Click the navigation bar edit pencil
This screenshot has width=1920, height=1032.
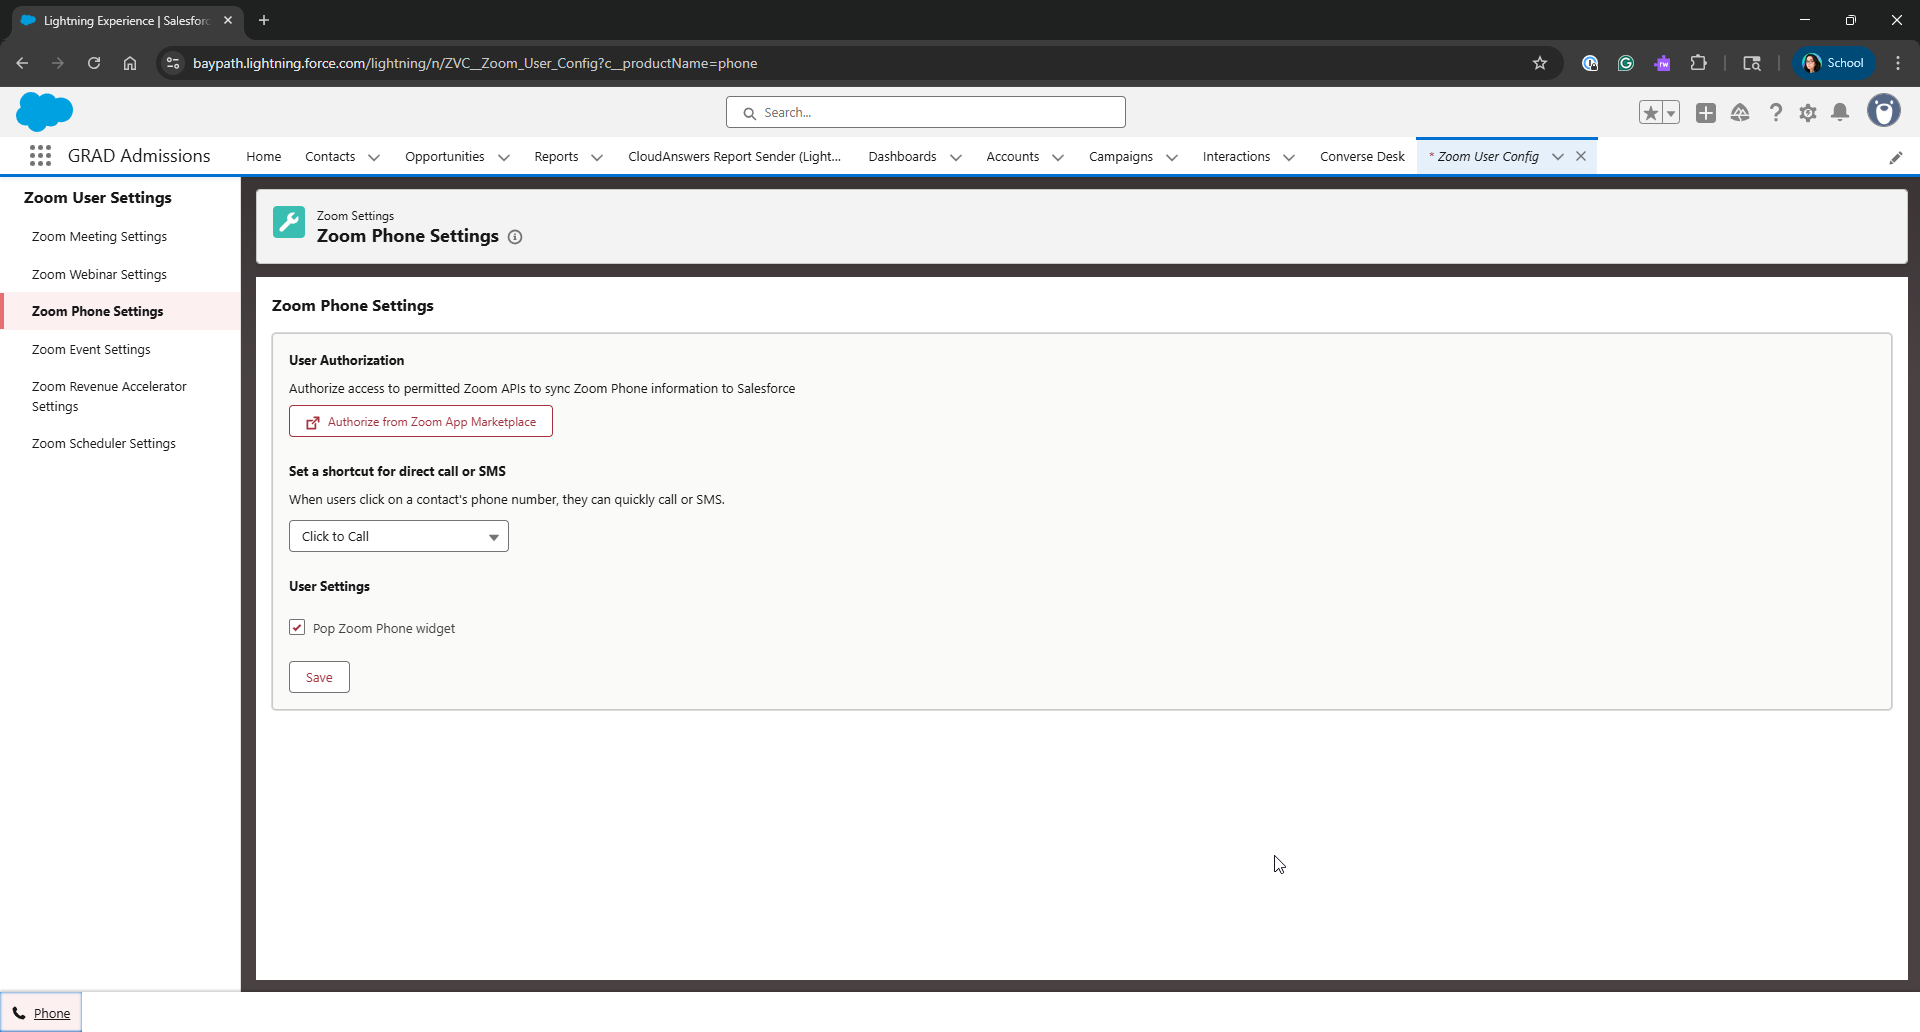coord(1896,157)
